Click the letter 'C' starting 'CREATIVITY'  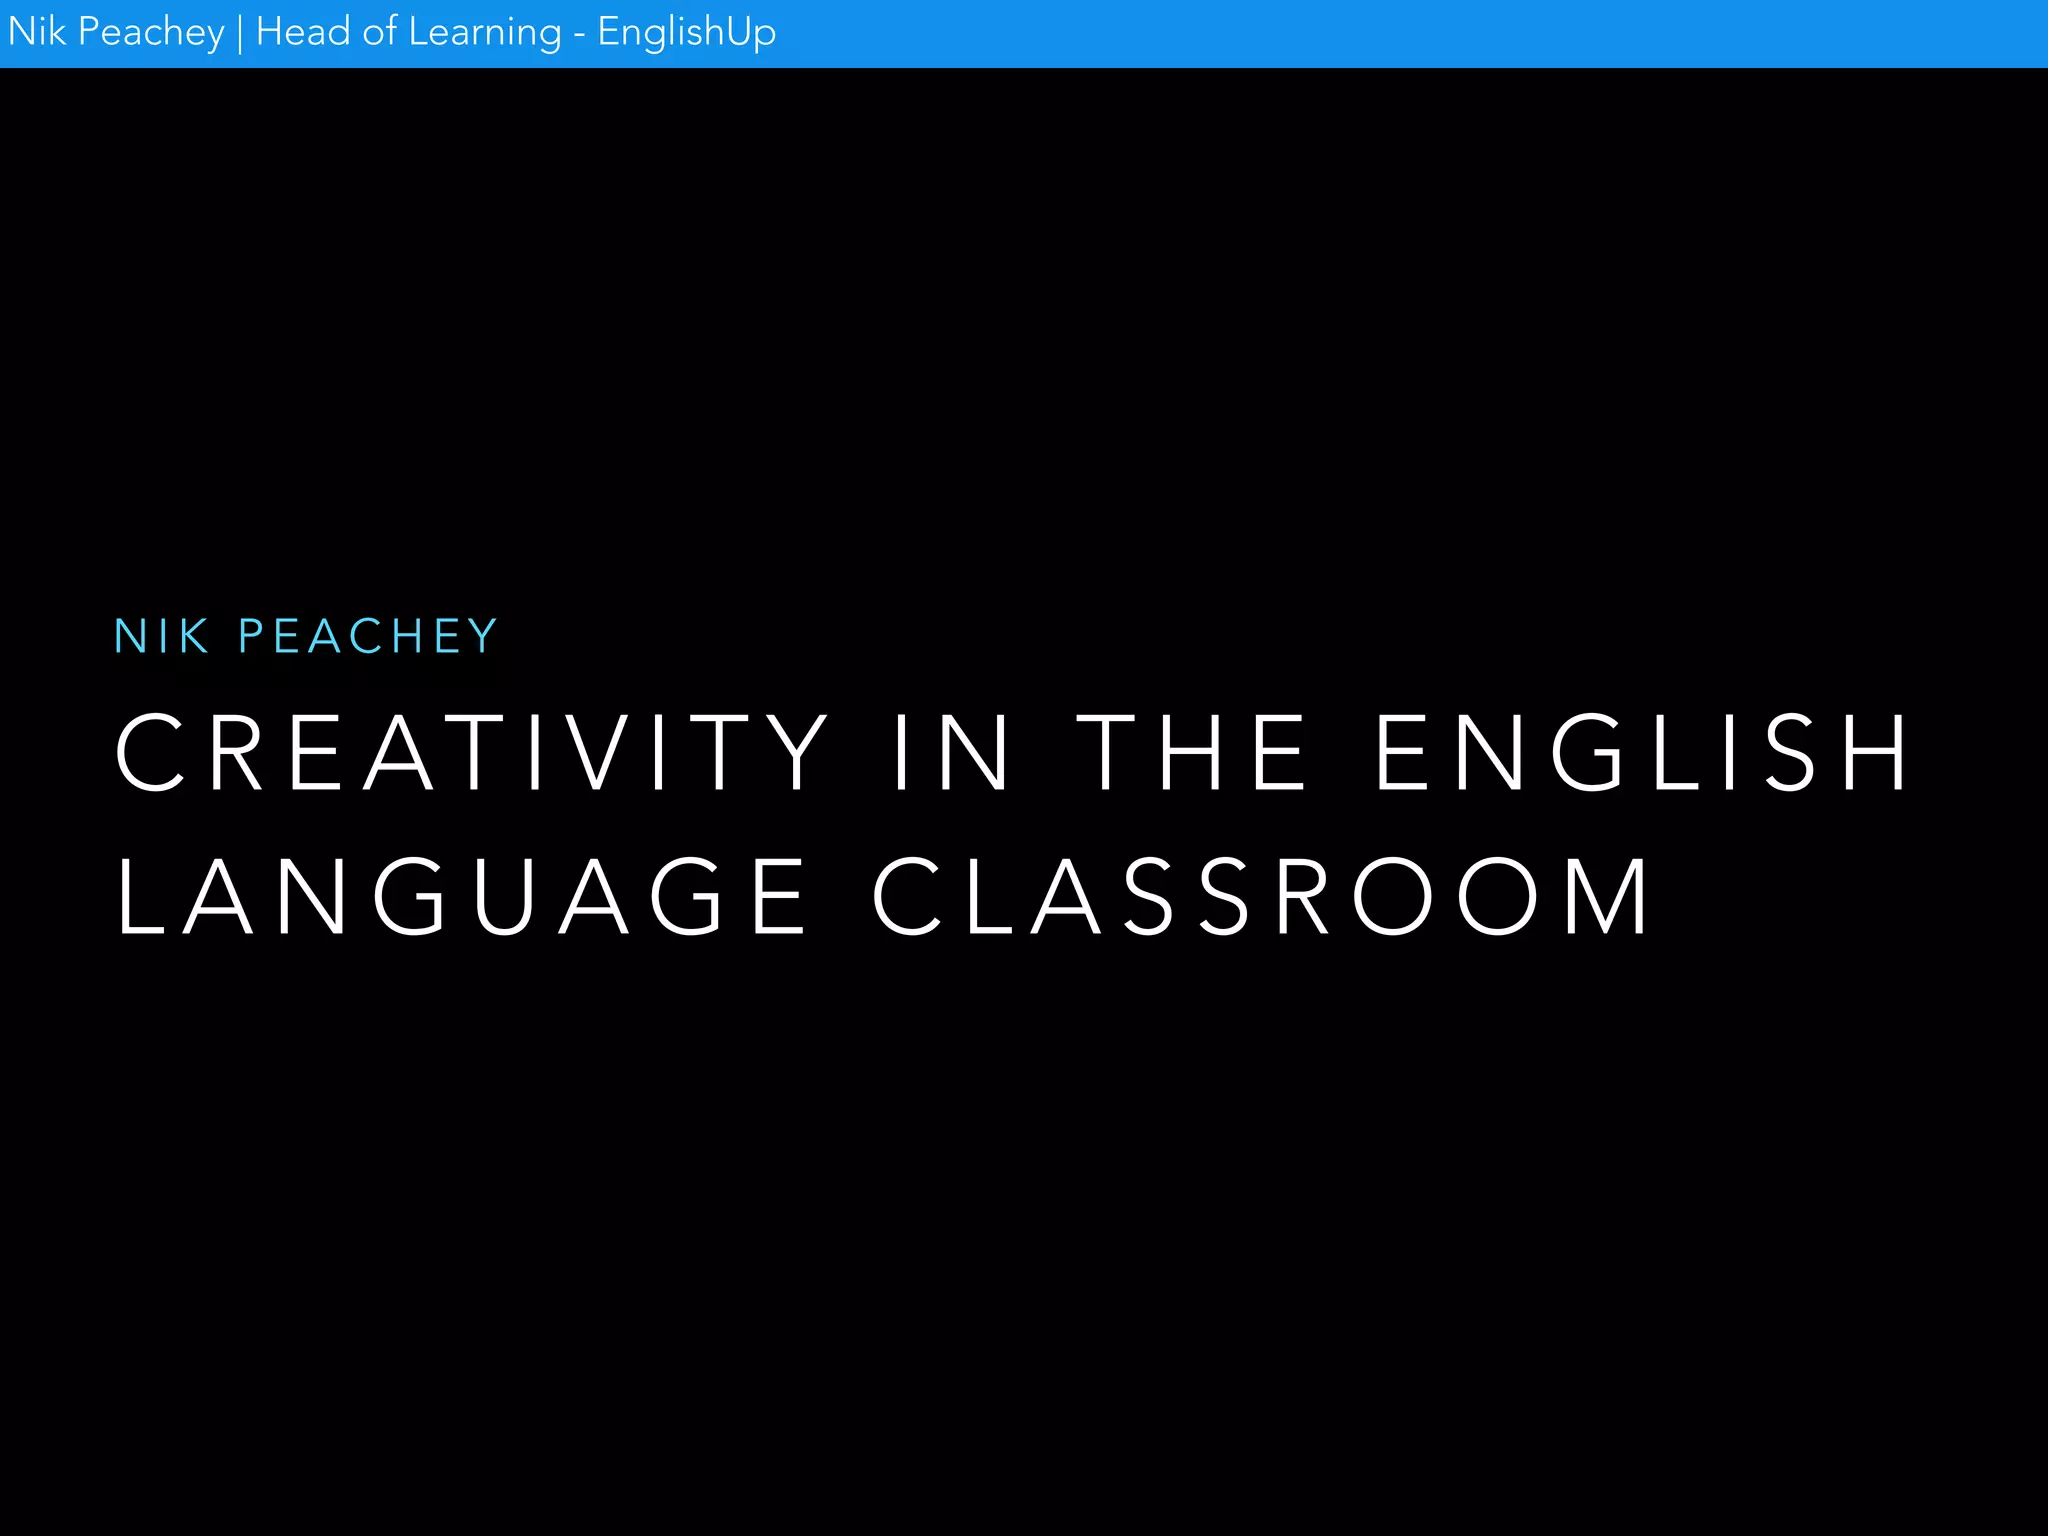point(150,753)
